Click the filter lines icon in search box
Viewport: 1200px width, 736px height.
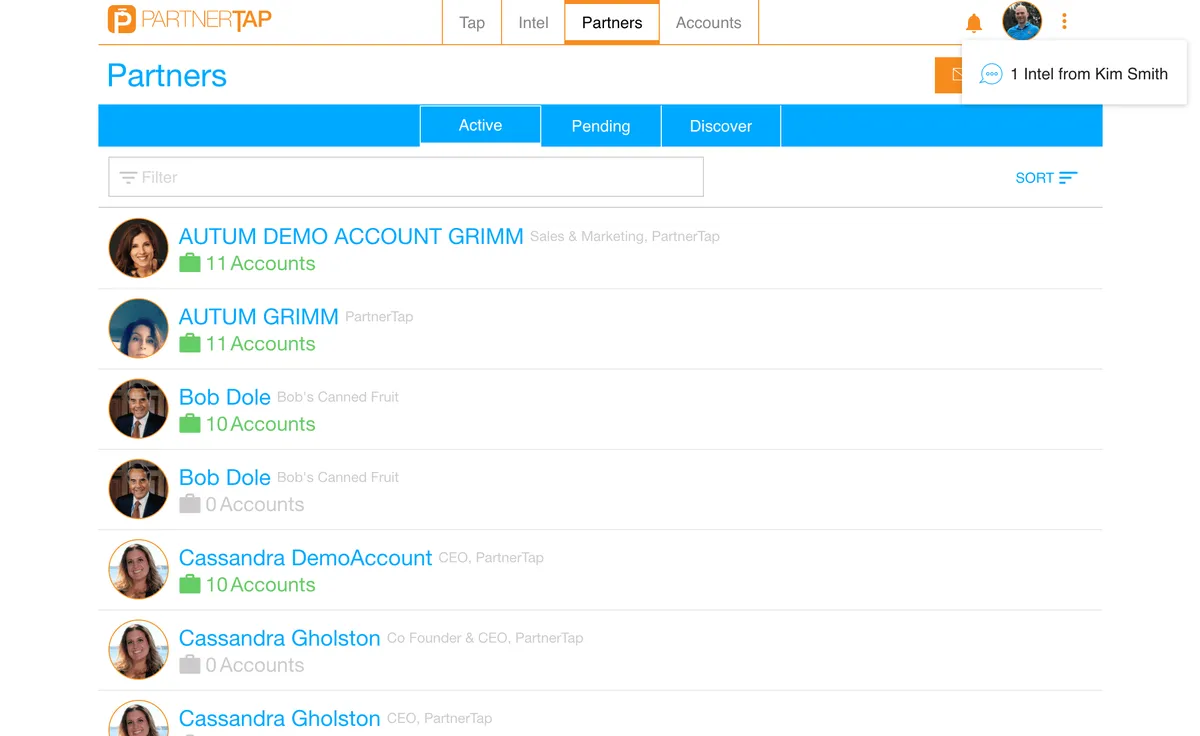tap(128, 177)
